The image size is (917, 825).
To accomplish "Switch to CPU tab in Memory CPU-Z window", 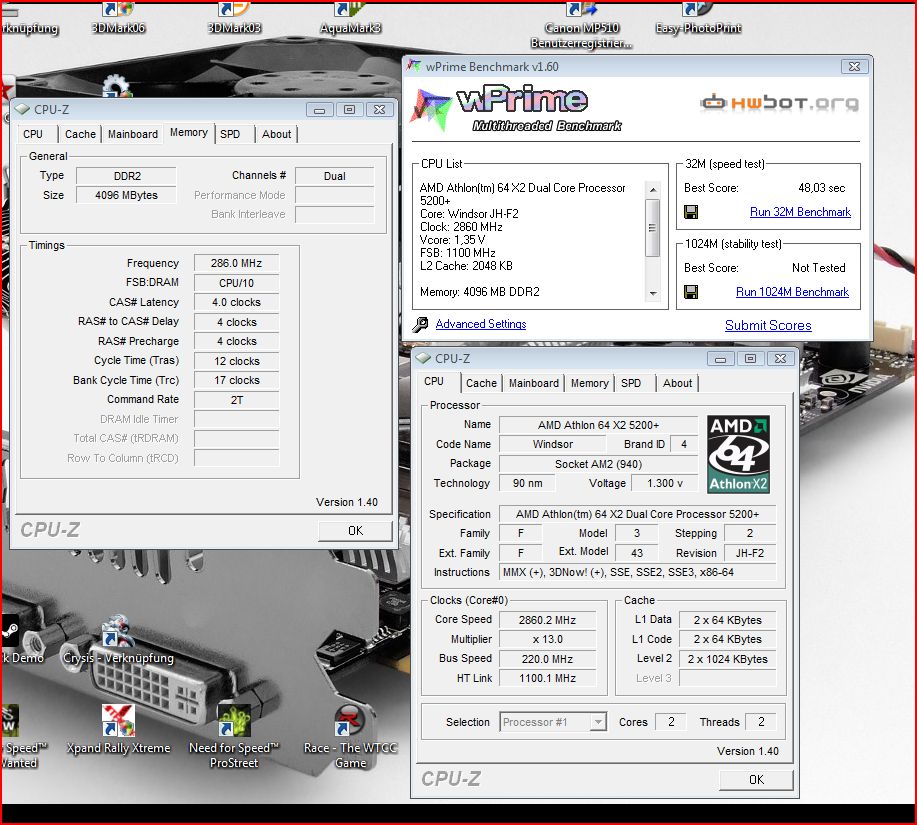I will (33, 134).
